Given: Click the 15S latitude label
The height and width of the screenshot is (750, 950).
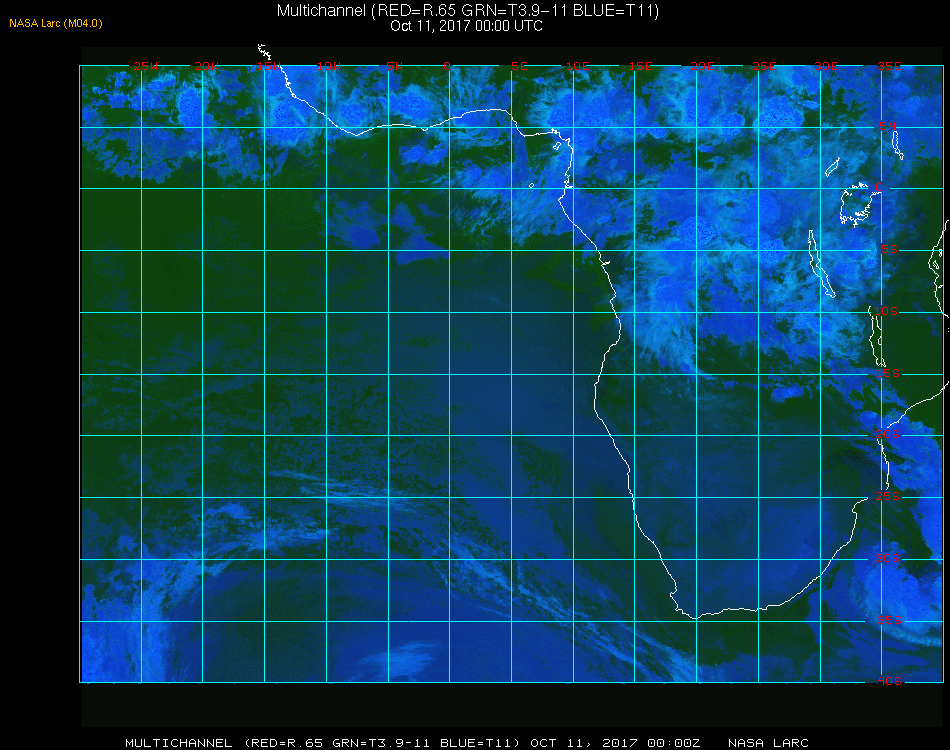Looking at the screenshot, I should (888, 373).
